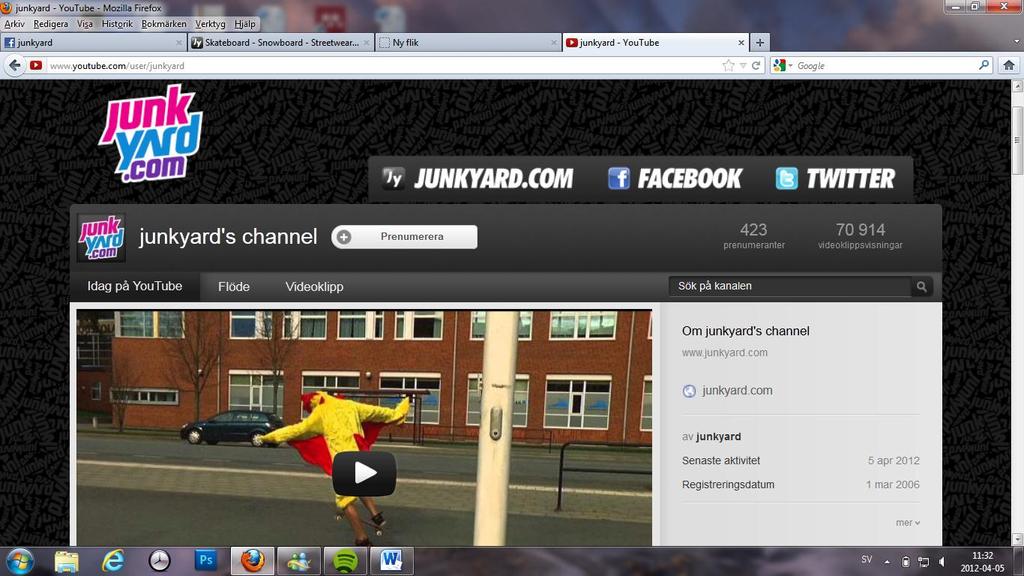Image resolution: width=1024 pixels, height=576 pixels.
Task: Open Windows Explorer from taskbar
Action: (66, 561)
